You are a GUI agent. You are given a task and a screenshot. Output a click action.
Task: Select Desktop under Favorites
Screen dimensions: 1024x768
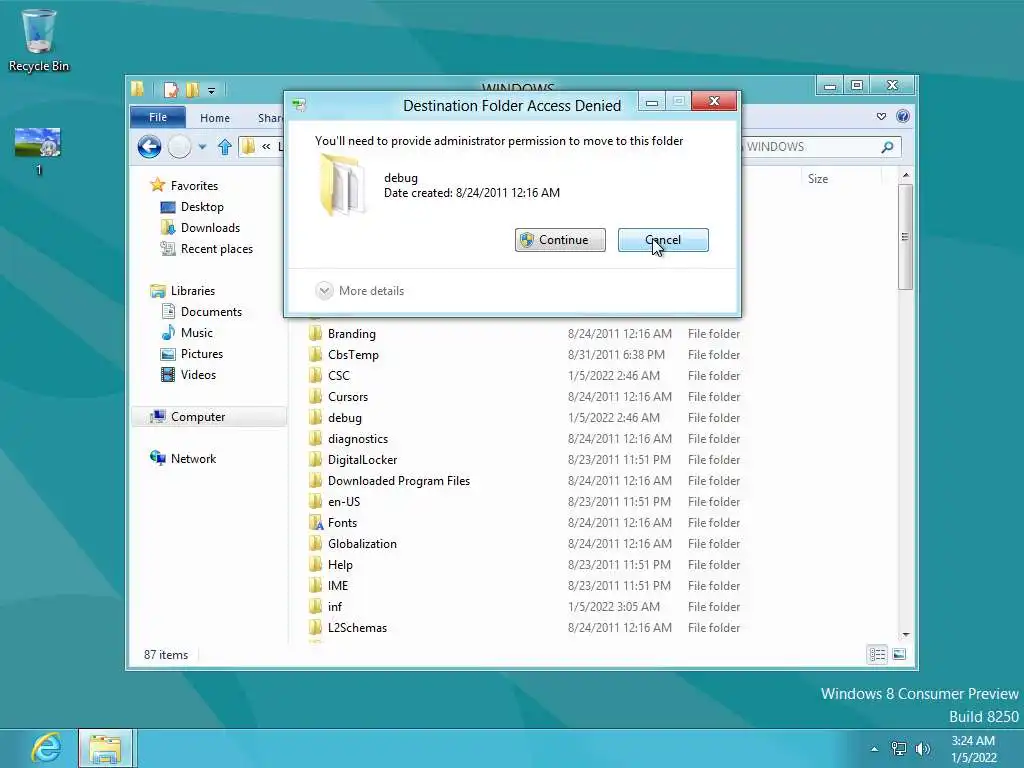pyautogui.click(x=202, y=206)
